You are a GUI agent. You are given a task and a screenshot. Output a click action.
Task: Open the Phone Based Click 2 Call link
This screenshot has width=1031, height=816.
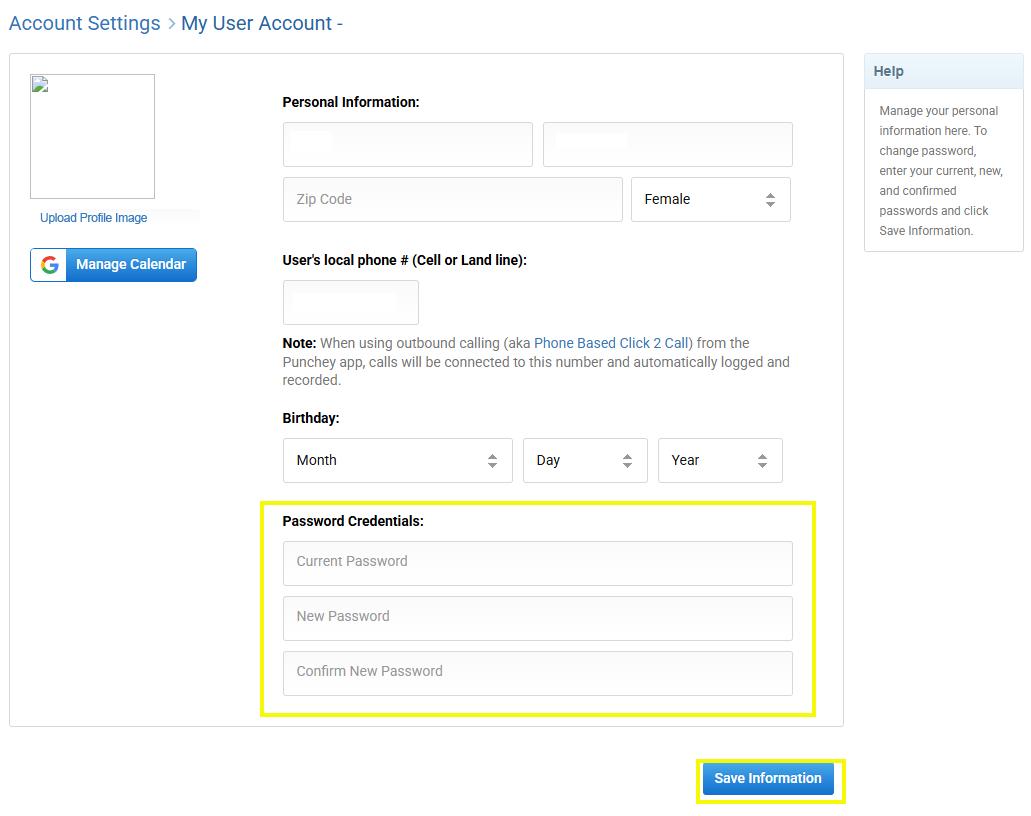click(611, 343)
